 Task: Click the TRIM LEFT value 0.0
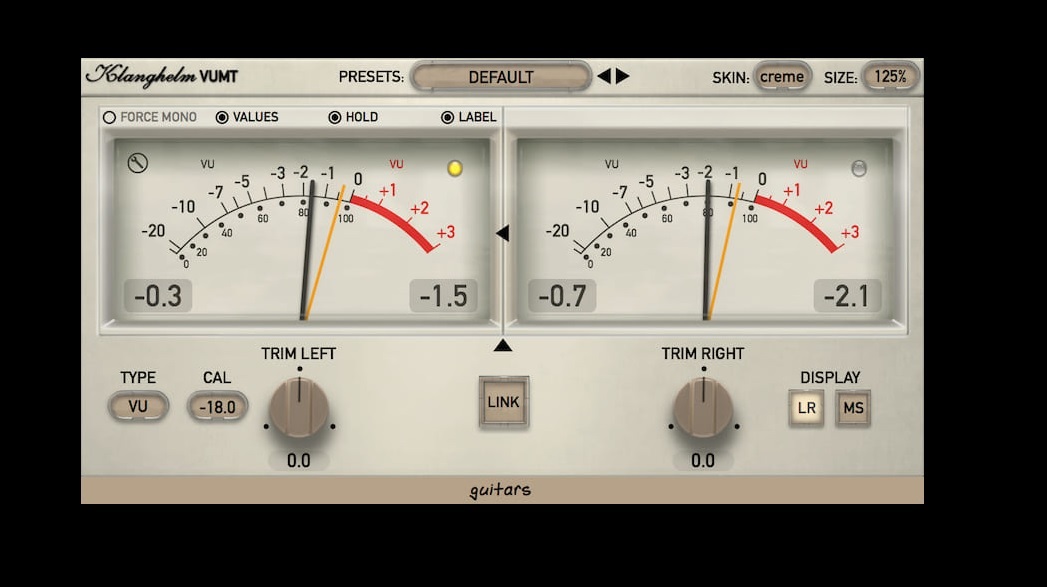[298, 460]
